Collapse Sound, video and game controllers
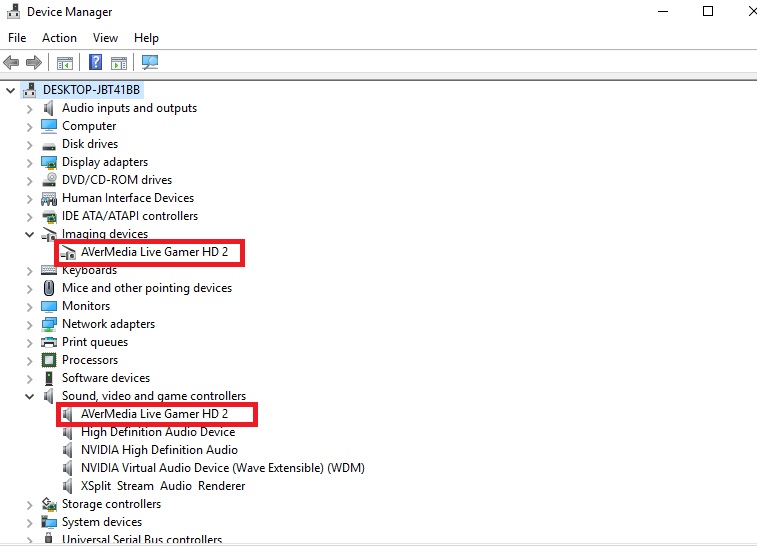Viewport: 757px width, 546px height. [29, 396]
